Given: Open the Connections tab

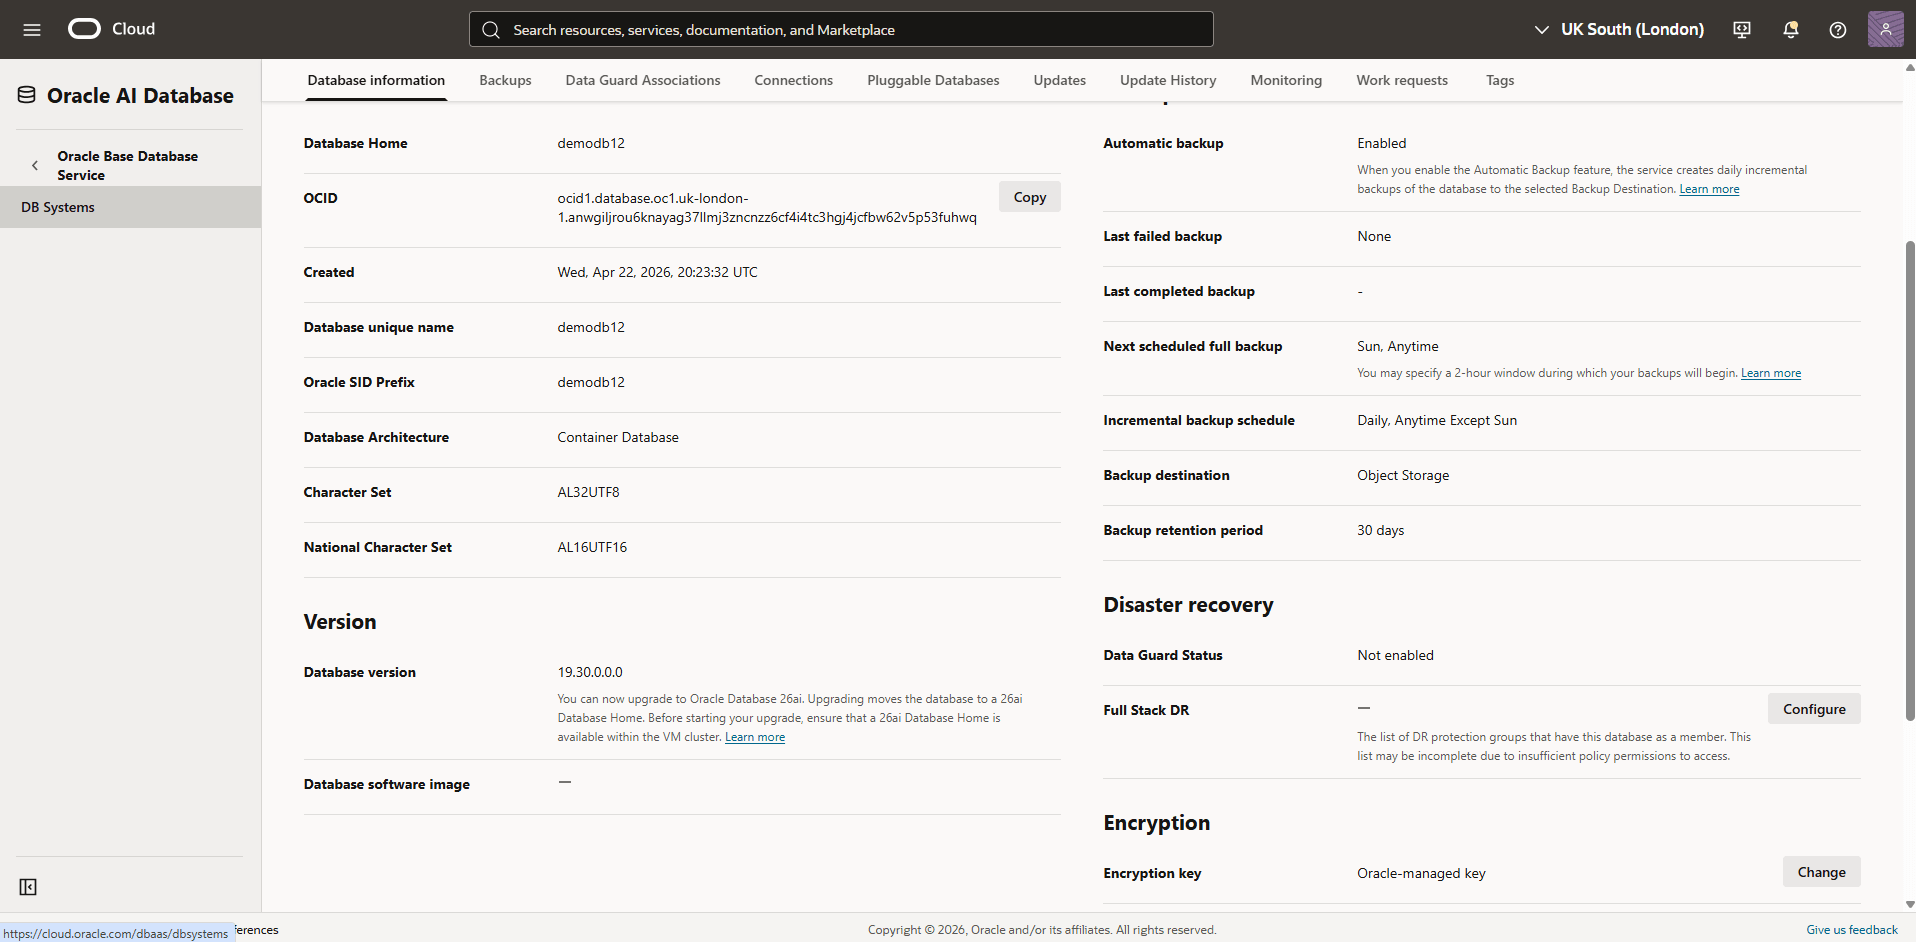Looking at the screenshot, I should 794,80.
